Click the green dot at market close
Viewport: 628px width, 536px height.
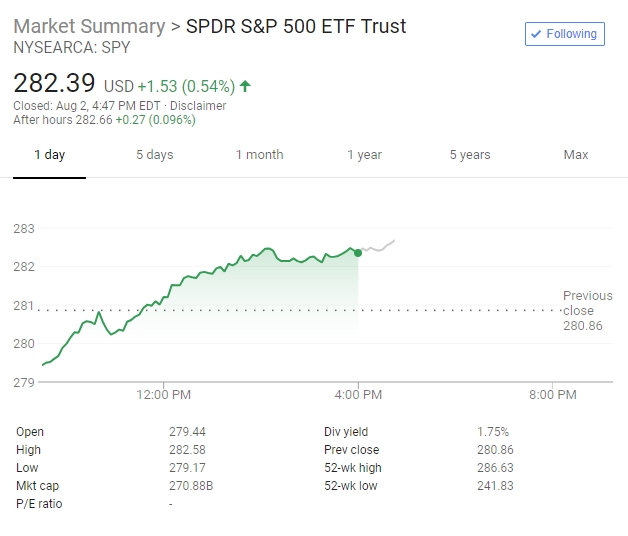[358, 252]
